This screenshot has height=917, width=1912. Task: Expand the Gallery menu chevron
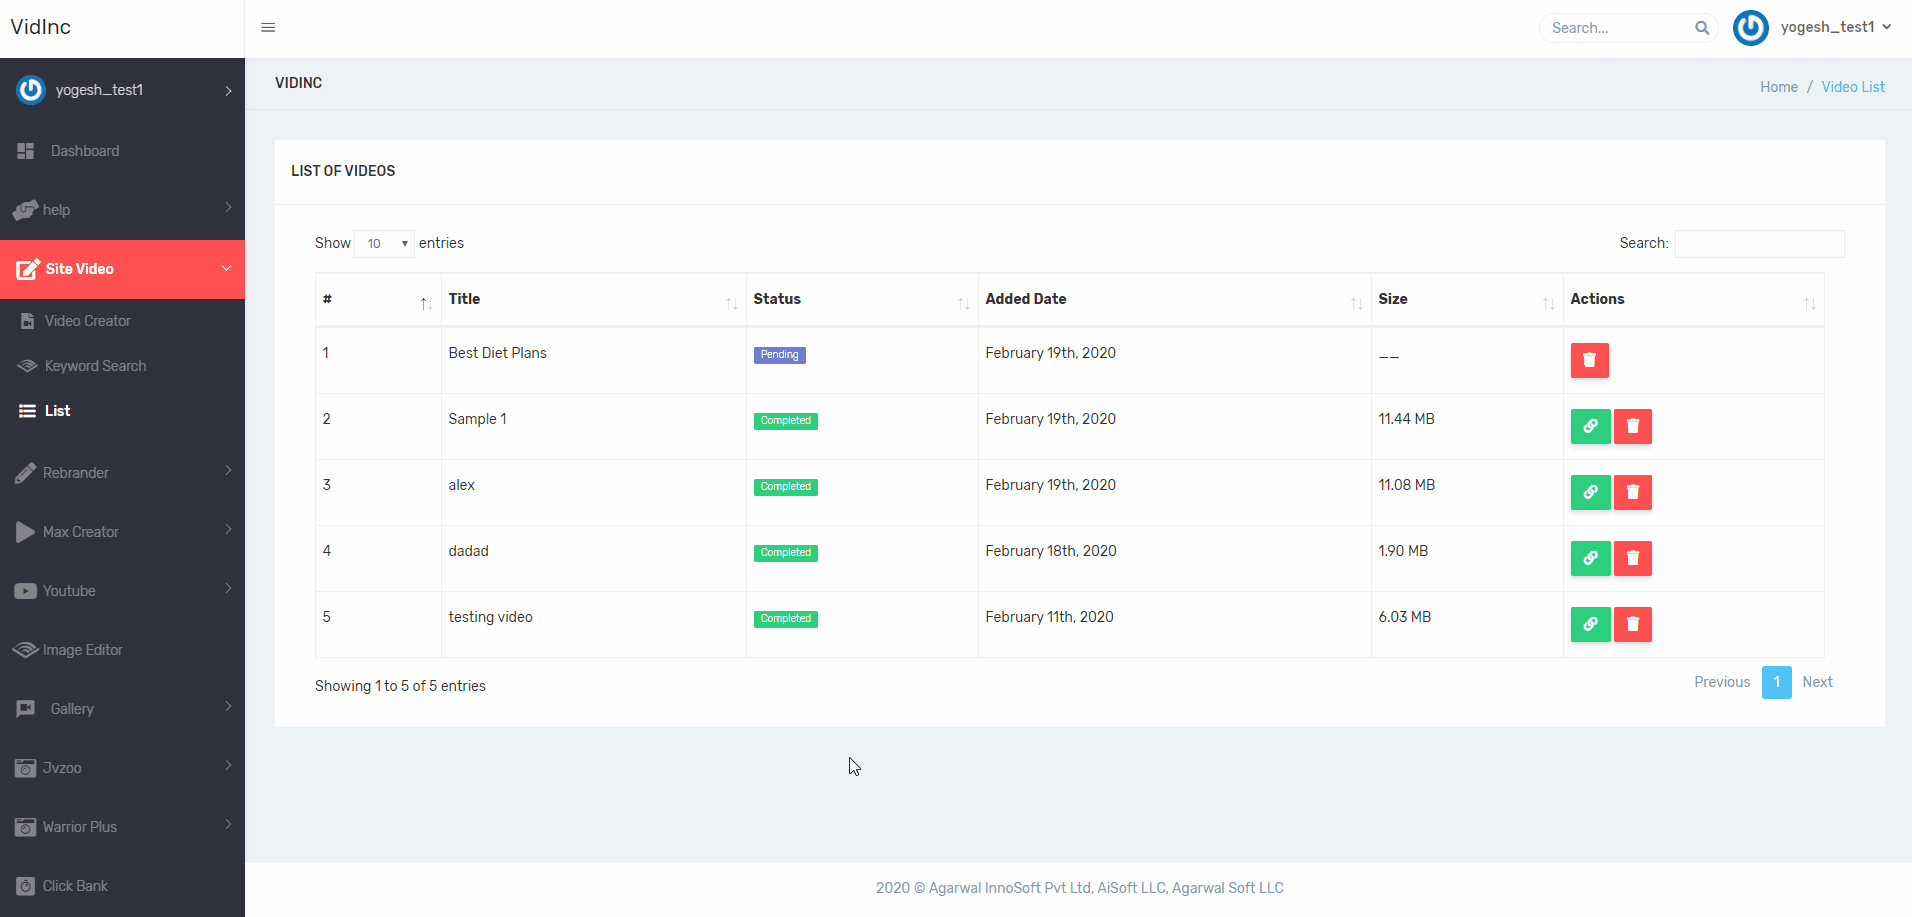pyautogui.click(x=228, y=706)
